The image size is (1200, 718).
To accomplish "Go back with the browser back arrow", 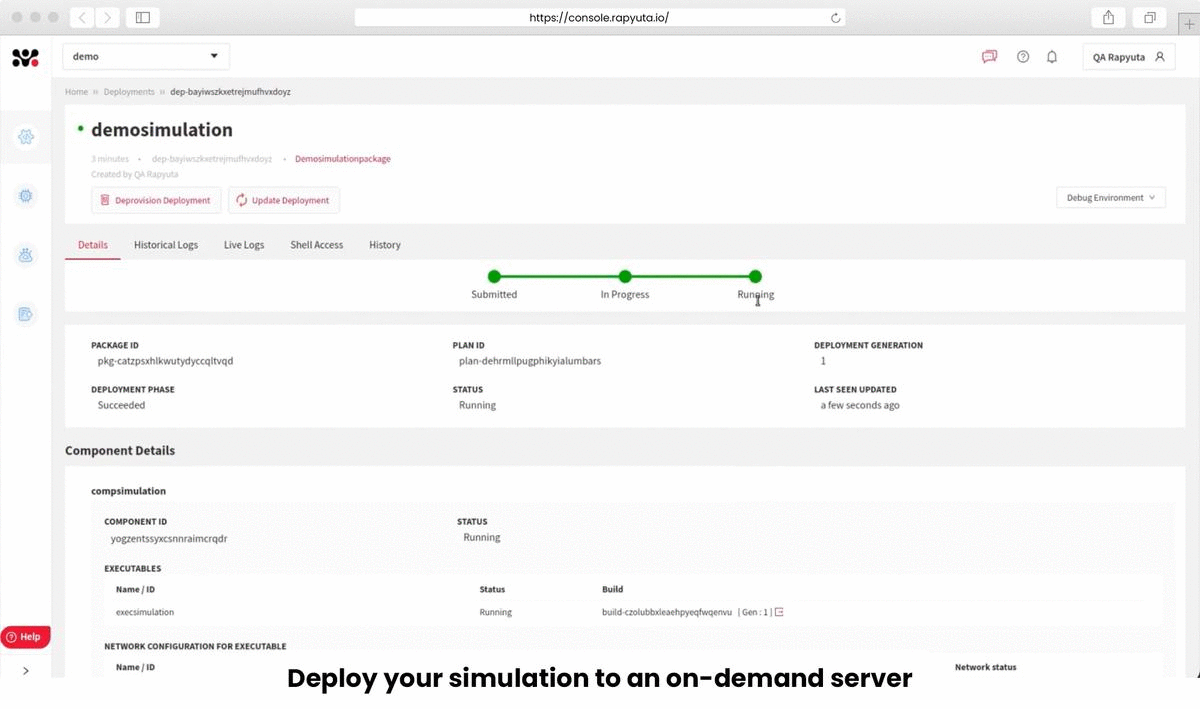I will pyautogui.click(x=82, y=17).
